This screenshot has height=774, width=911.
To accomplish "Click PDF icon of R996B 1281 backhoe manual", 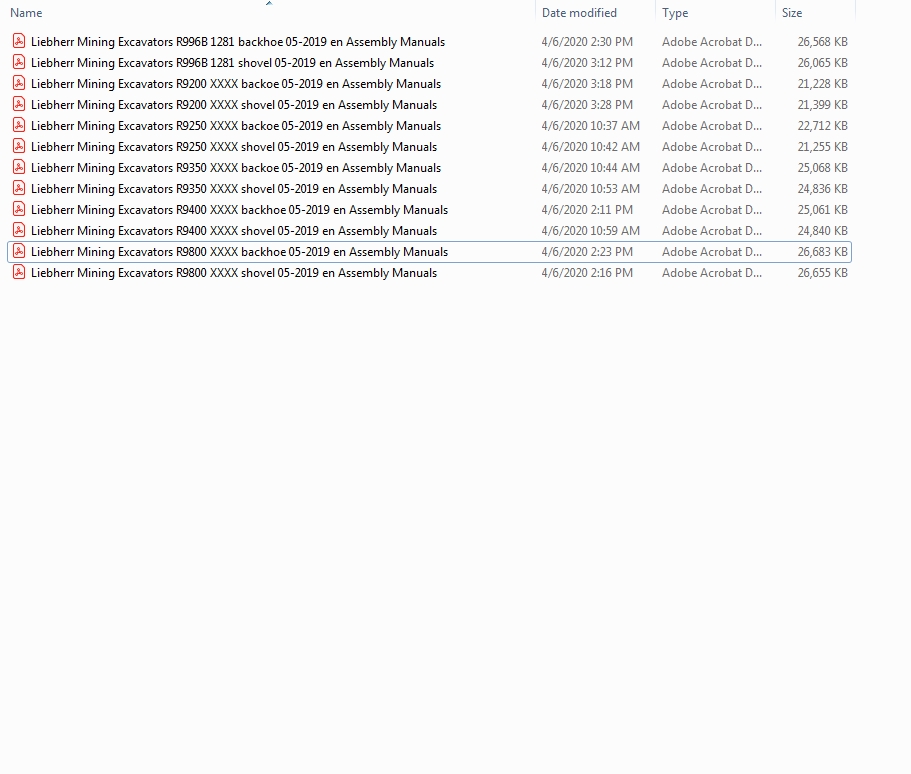I will tap(19, 41).
